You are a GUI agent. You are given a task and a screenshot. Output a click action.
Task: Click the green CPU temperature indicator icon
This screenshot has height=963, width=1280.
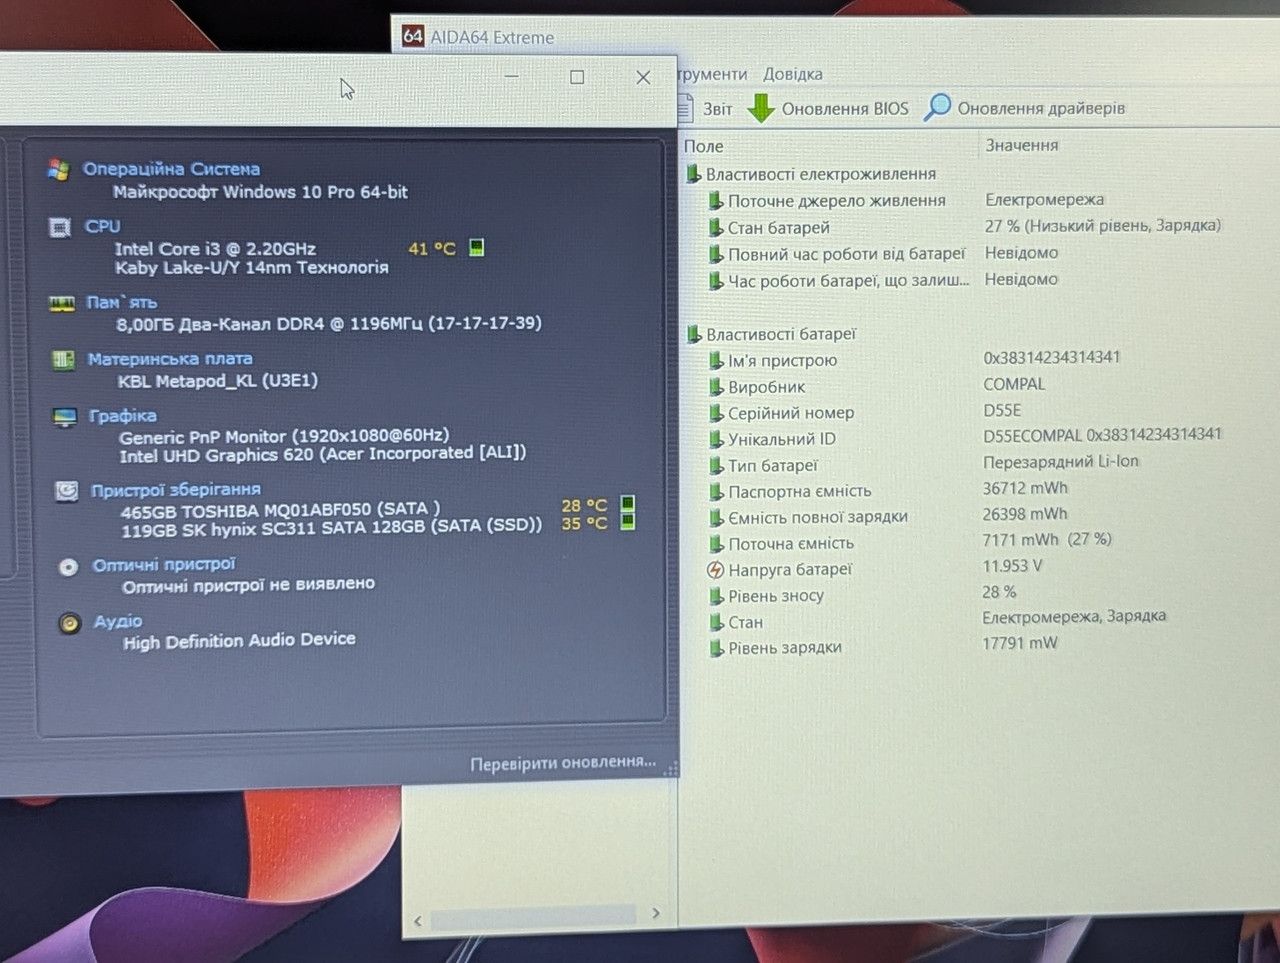coord(477,247)
